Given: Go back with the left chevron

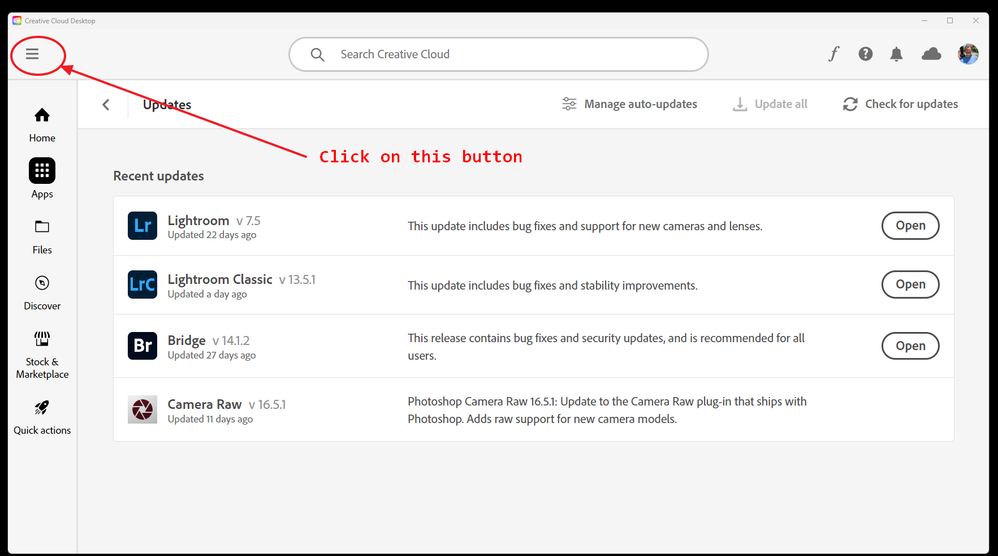Looking at the screenshot, I should (x=106, y=104).
